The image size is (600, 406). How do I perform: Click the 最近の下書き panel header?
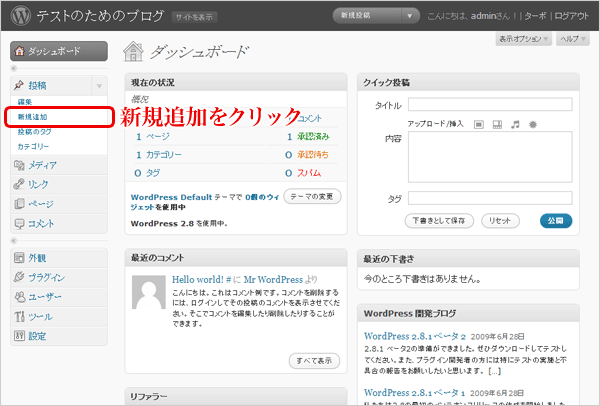coord(468,259)
